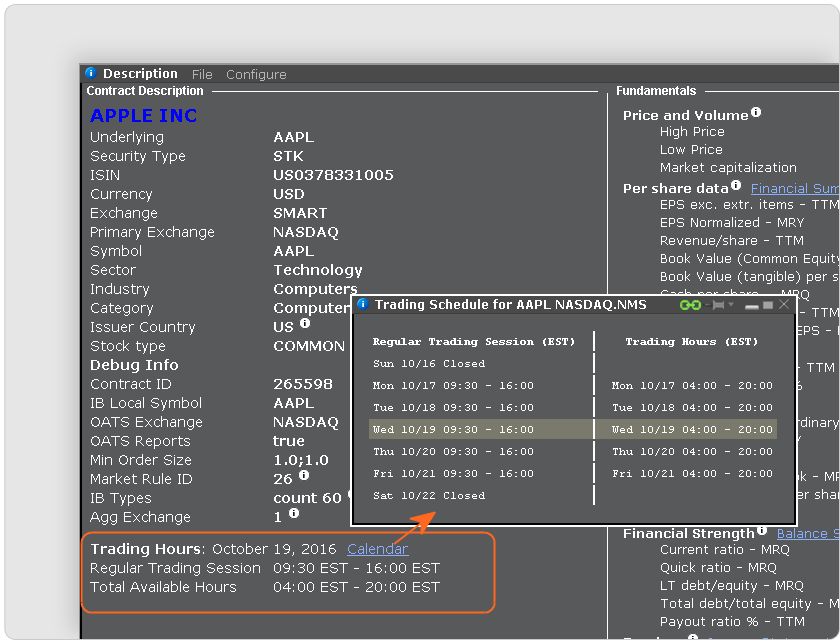Click the Low Price fundamentals row
Image resolution: width=840 pixels, height=640 pixels.
click(x=691, y=149)
